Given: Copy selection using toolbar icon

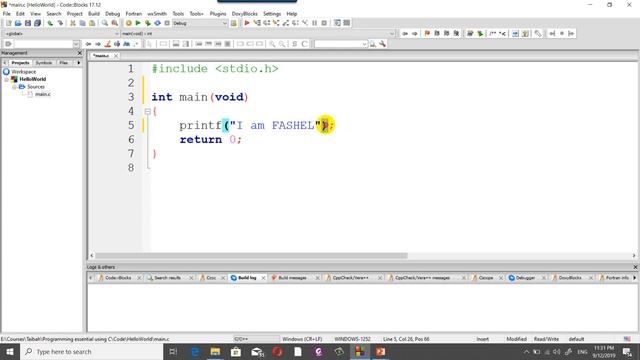Looking at the screenshot, I should [82, 23].
